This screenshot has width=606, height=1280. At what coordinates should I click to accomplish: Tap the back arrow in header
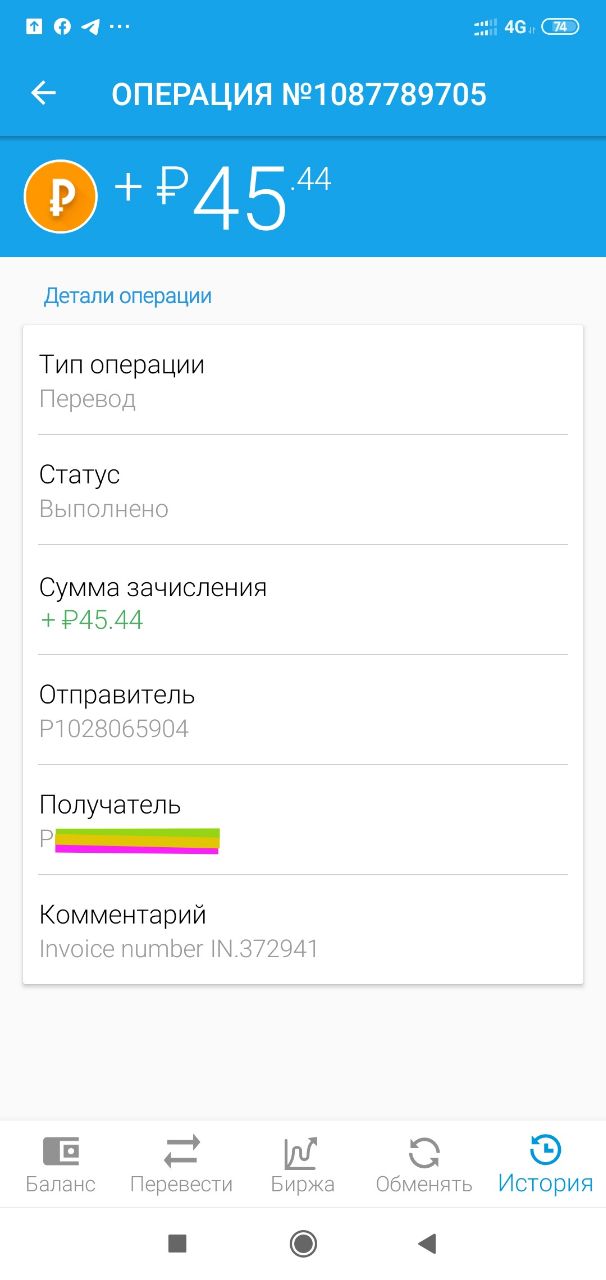point(43,94)
